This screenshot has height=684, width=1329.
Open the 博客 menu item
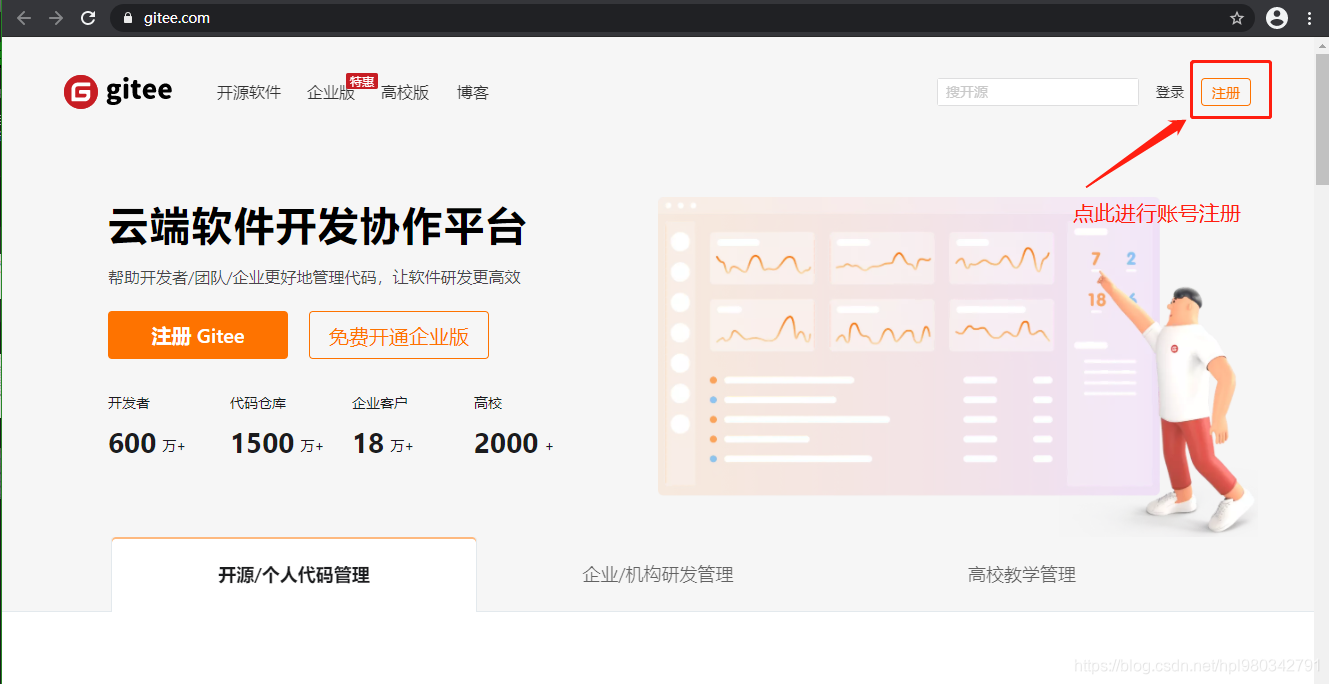[x=473, y=92]
